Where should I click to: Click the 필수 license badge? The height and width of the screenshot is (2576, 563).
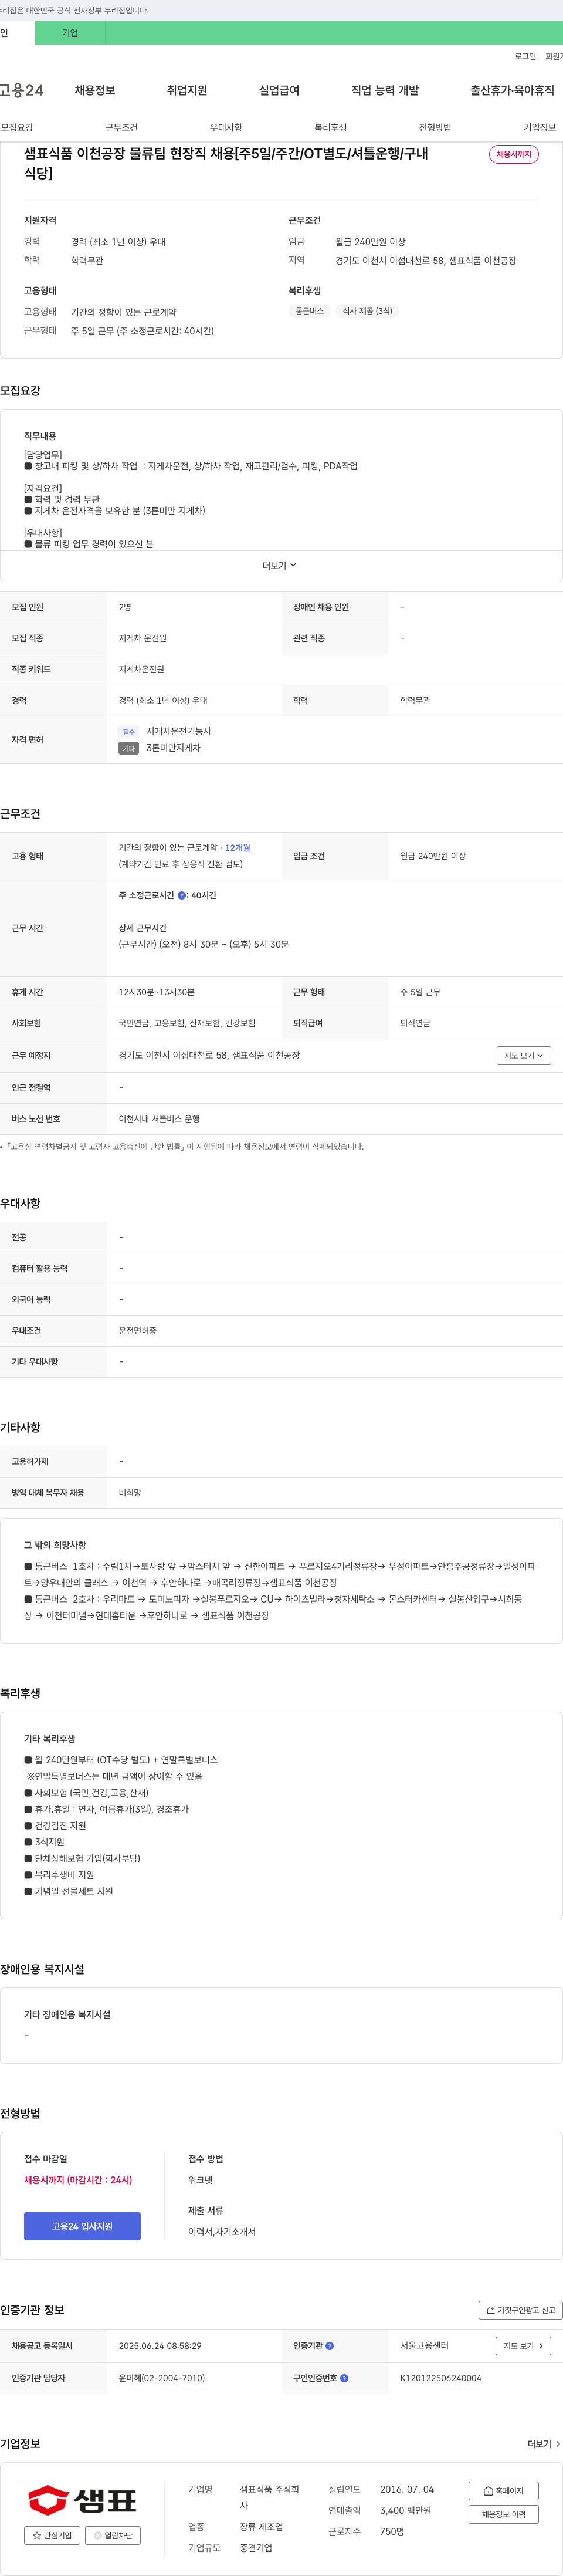point(128,732)
